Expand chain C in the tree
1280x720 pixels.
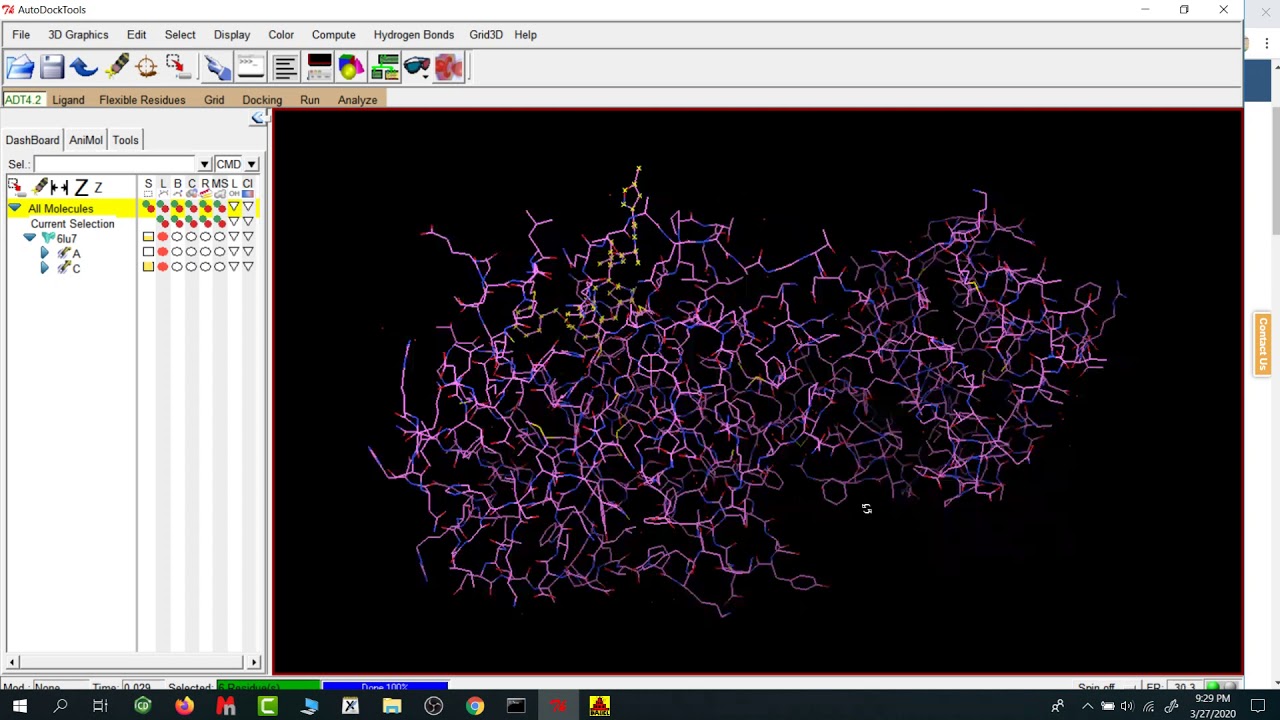(x=44, y=268)
